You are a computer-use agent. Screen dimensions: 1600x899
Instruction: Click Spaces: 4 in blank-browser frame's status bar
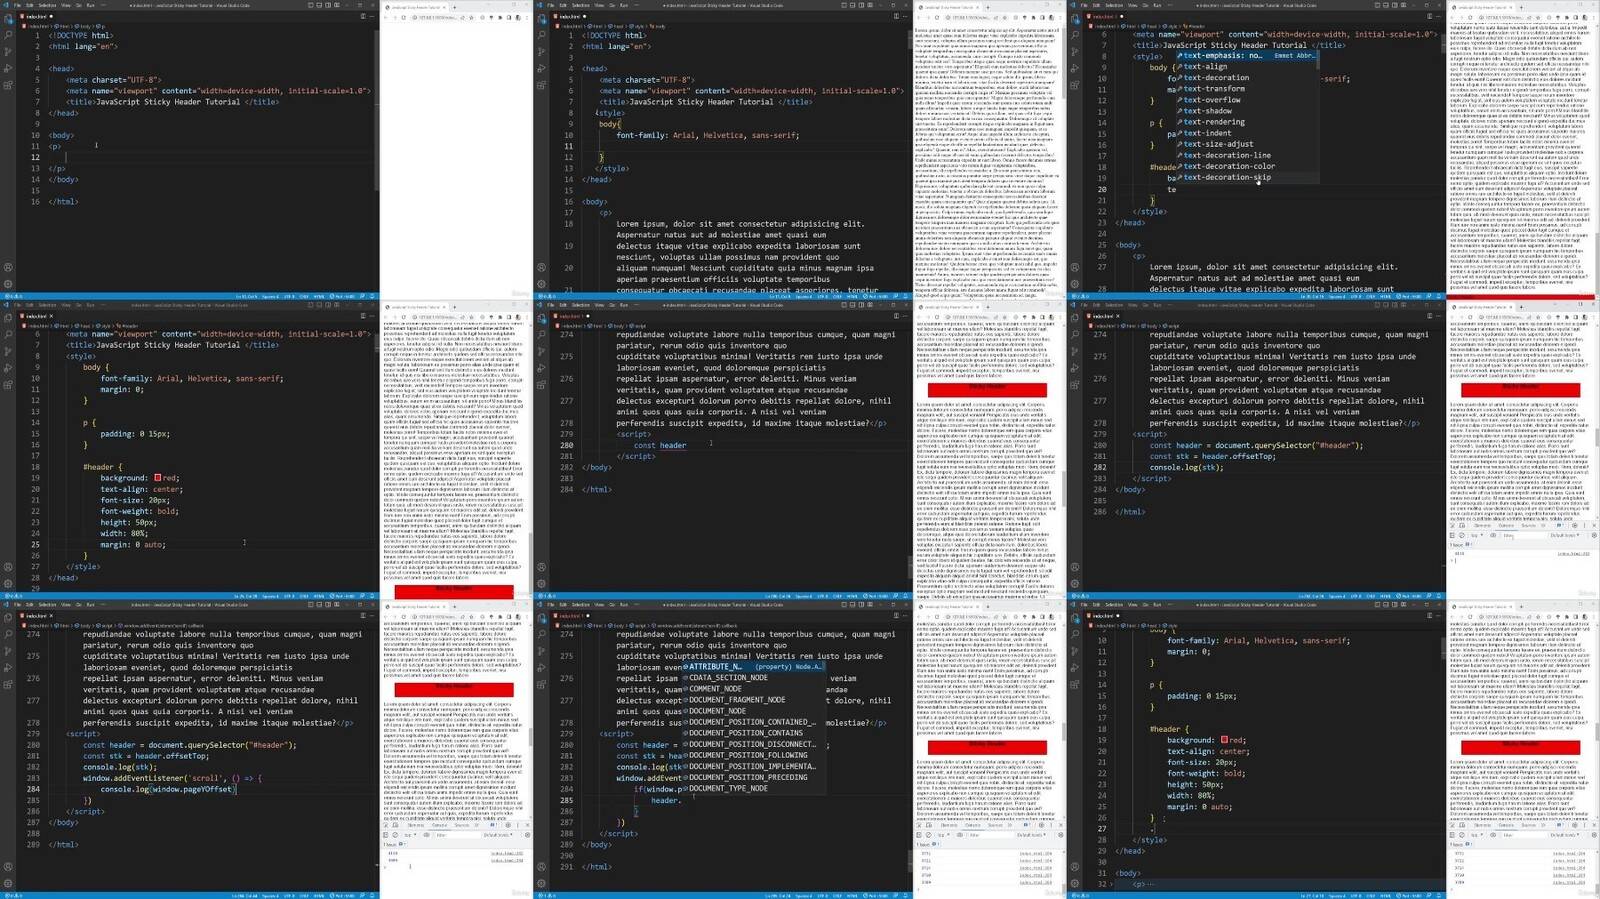click(x=270, y=296)
